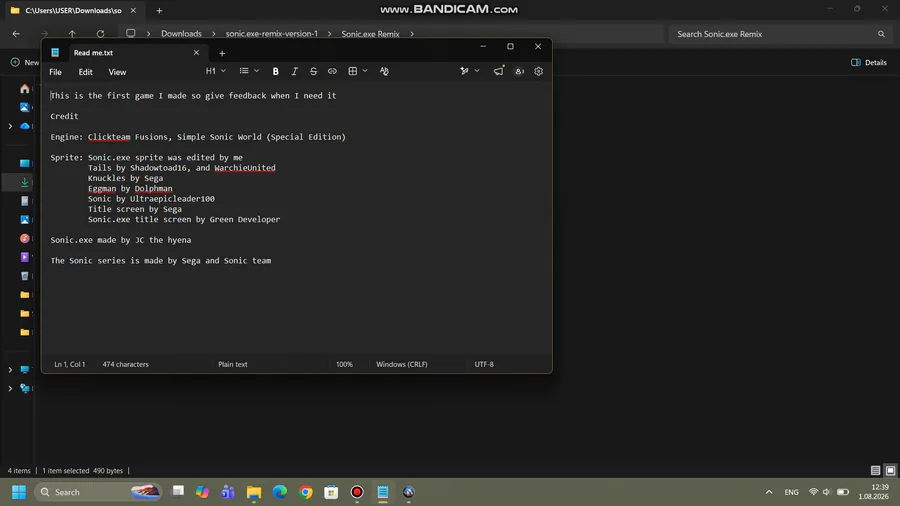Click sonic.exe-remix-version-1 breadcrumb
Screen dimensions: 900x506
271,34
